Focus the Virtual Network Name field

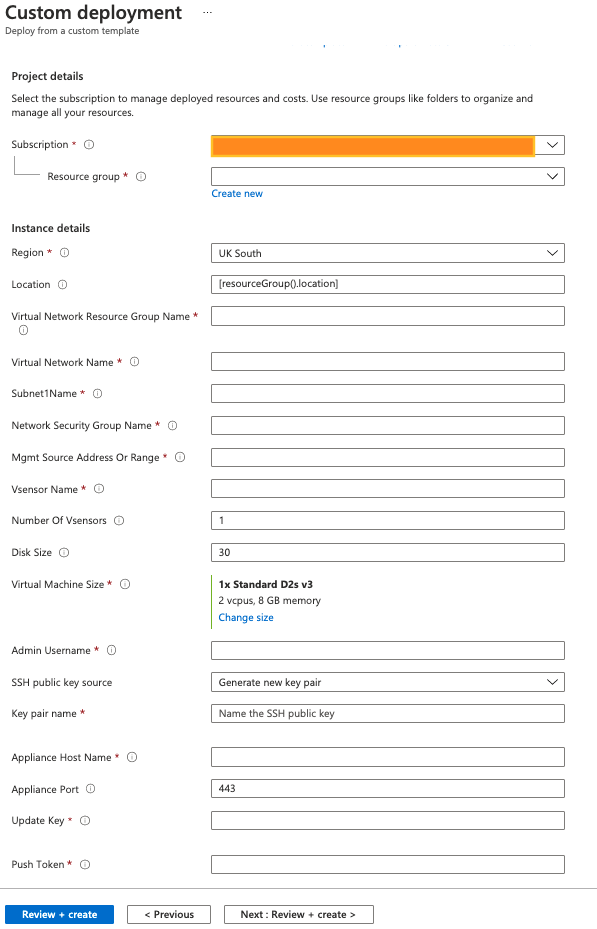coord(388,362)
